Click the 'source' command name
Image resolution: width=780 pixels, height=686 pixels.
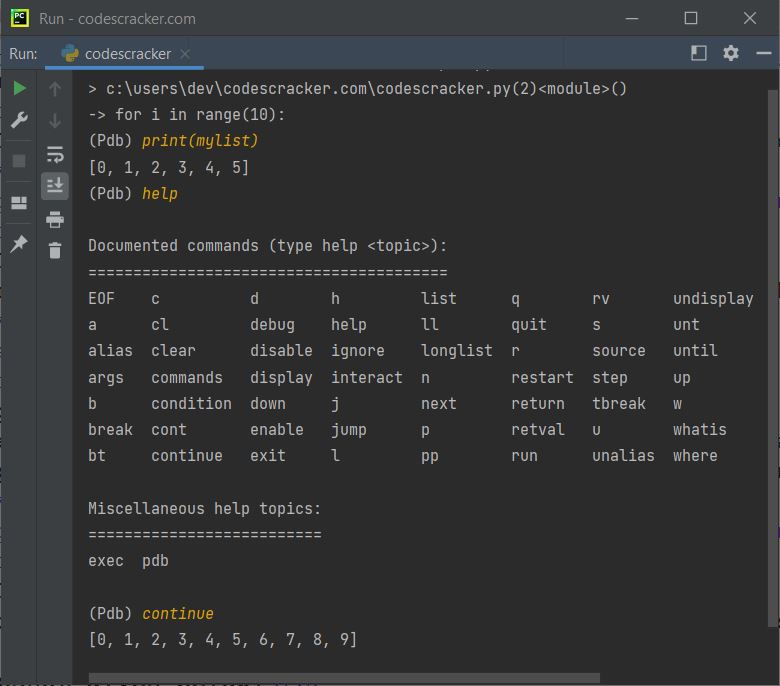pyautogui.click(x=618, y=351)
